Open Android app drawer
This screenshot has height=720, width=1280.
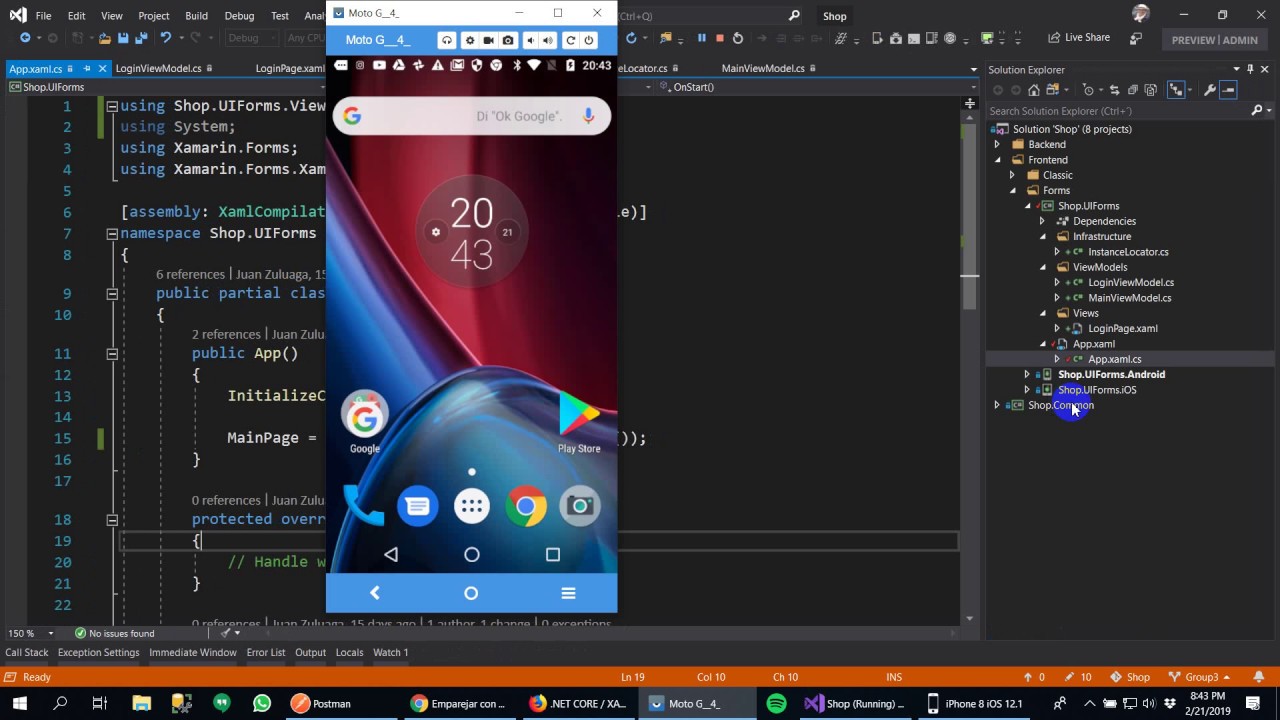coord(472,506)
